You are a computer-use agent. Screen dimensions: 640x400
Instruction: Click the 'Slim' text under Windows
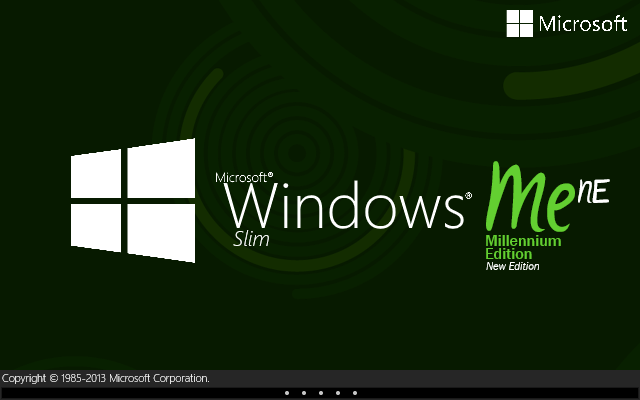tap(251, 239)
